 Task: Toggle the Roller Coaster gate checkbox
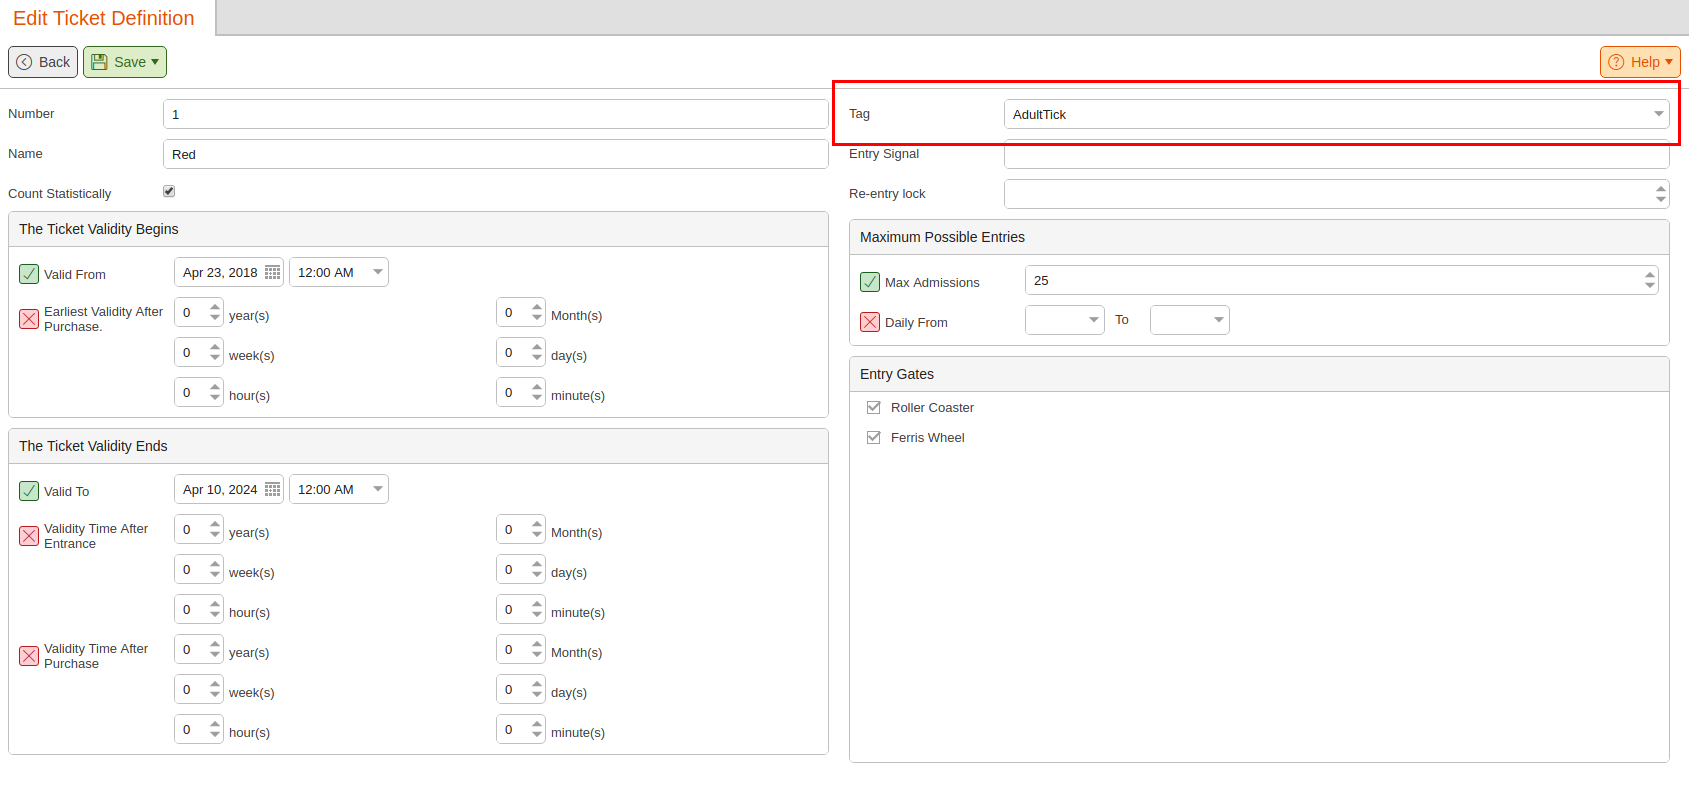pos(874,407)
